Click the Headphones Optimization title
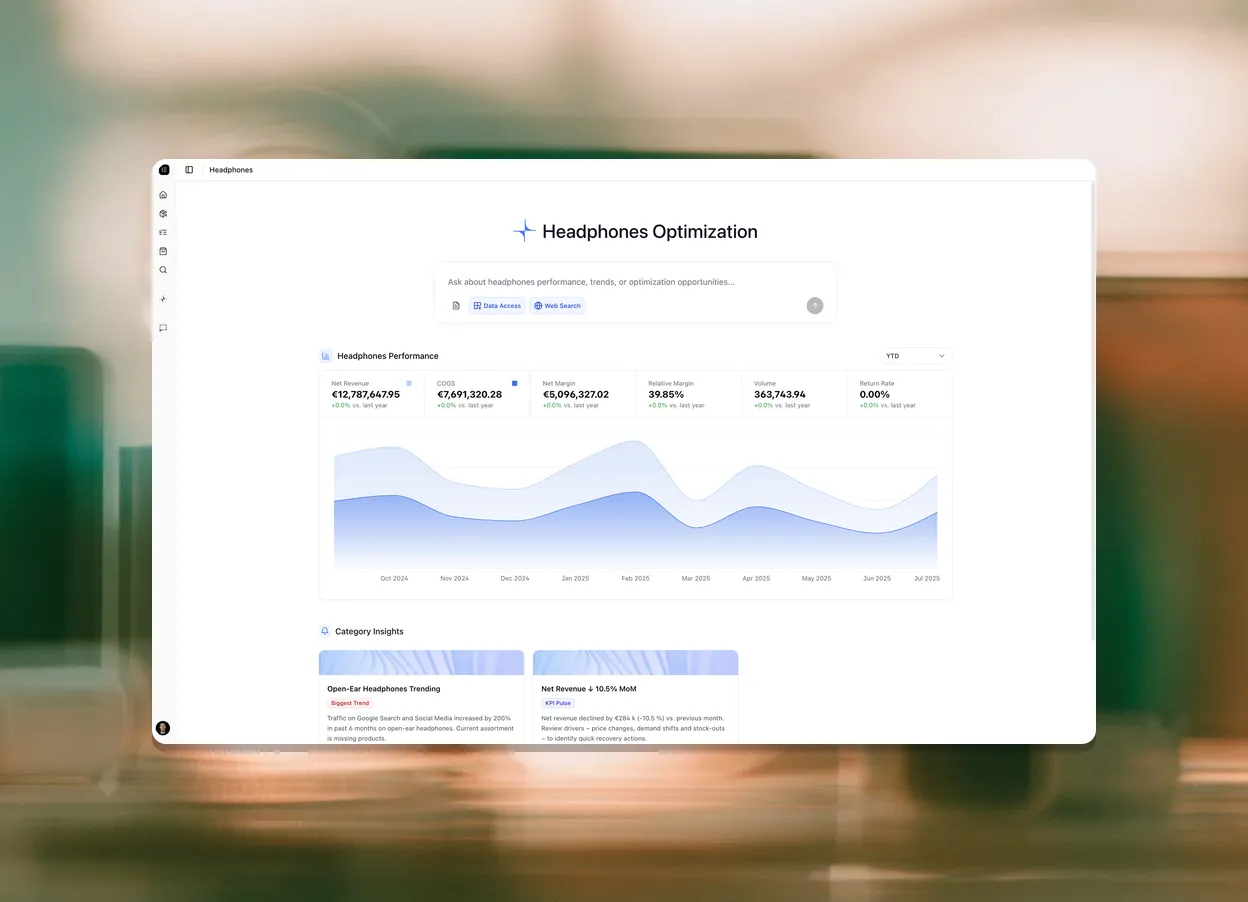This screenshot has height=902, width=1248. click(650, 232)
